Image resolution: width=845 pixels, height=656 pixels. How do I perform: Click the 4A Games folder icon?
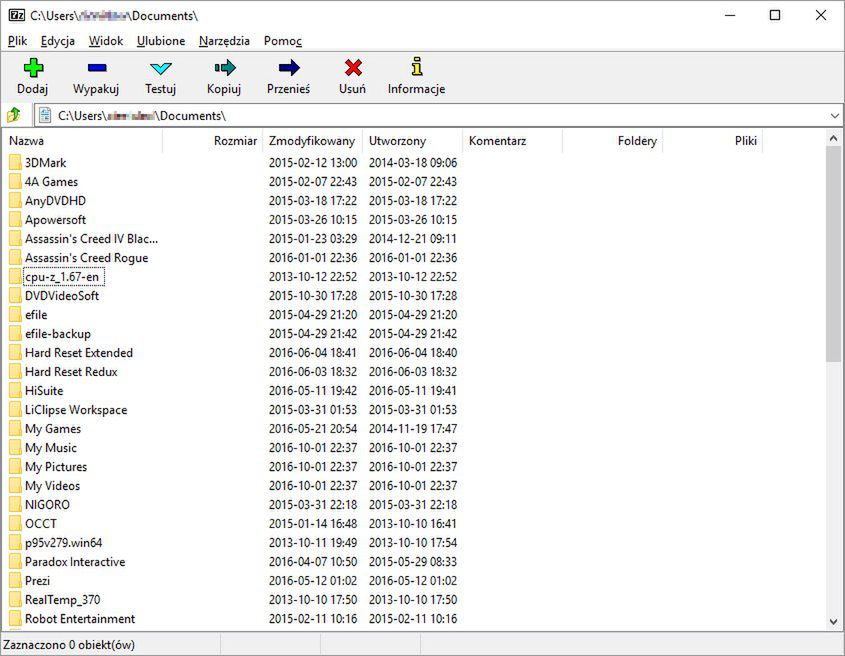15,182
